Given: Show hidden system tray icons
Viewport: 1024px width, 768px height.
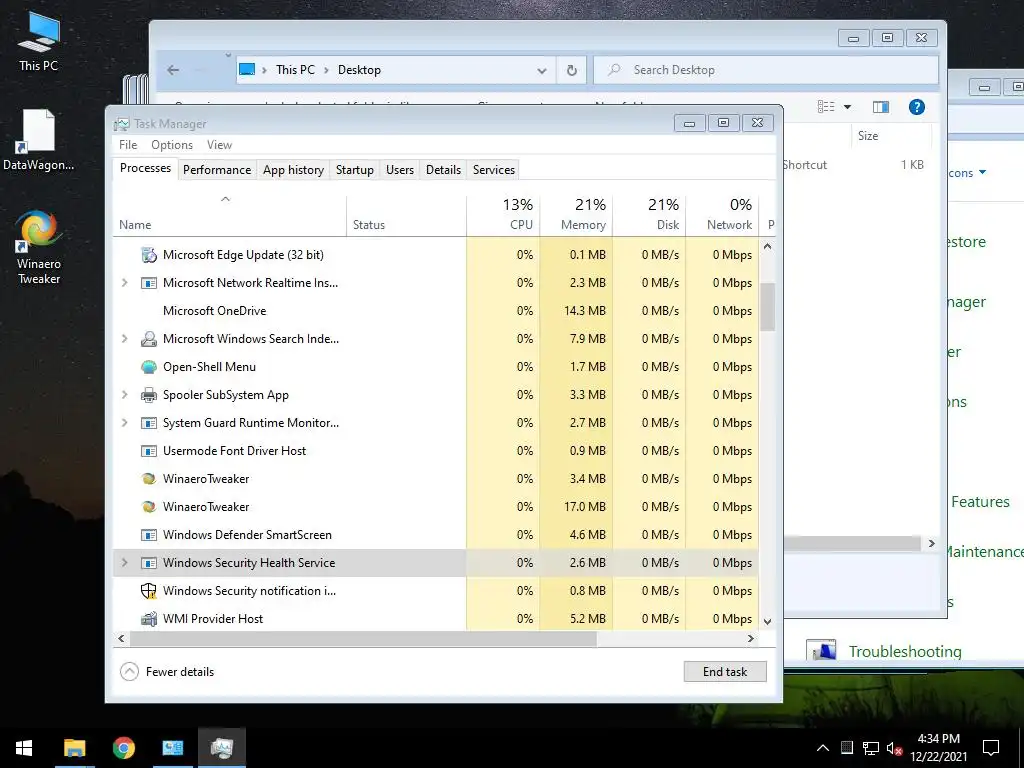Looking at the screenshot, I should tap(823, 748).
